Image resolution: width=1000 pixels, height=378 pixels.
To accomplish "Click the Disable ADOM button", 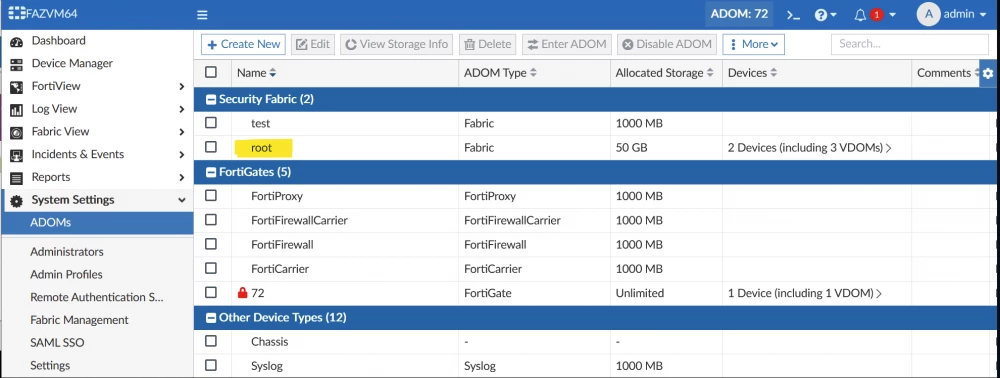I will 667,44.
